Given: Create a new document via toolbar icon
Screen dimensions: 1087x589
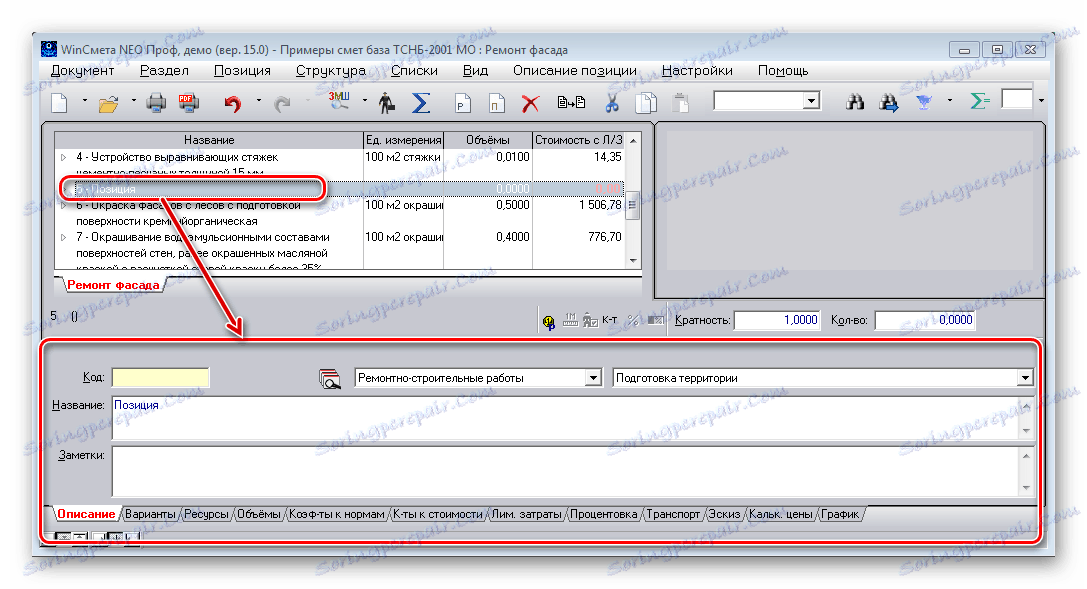Looking at the screenshot, I should coord(60,103).
